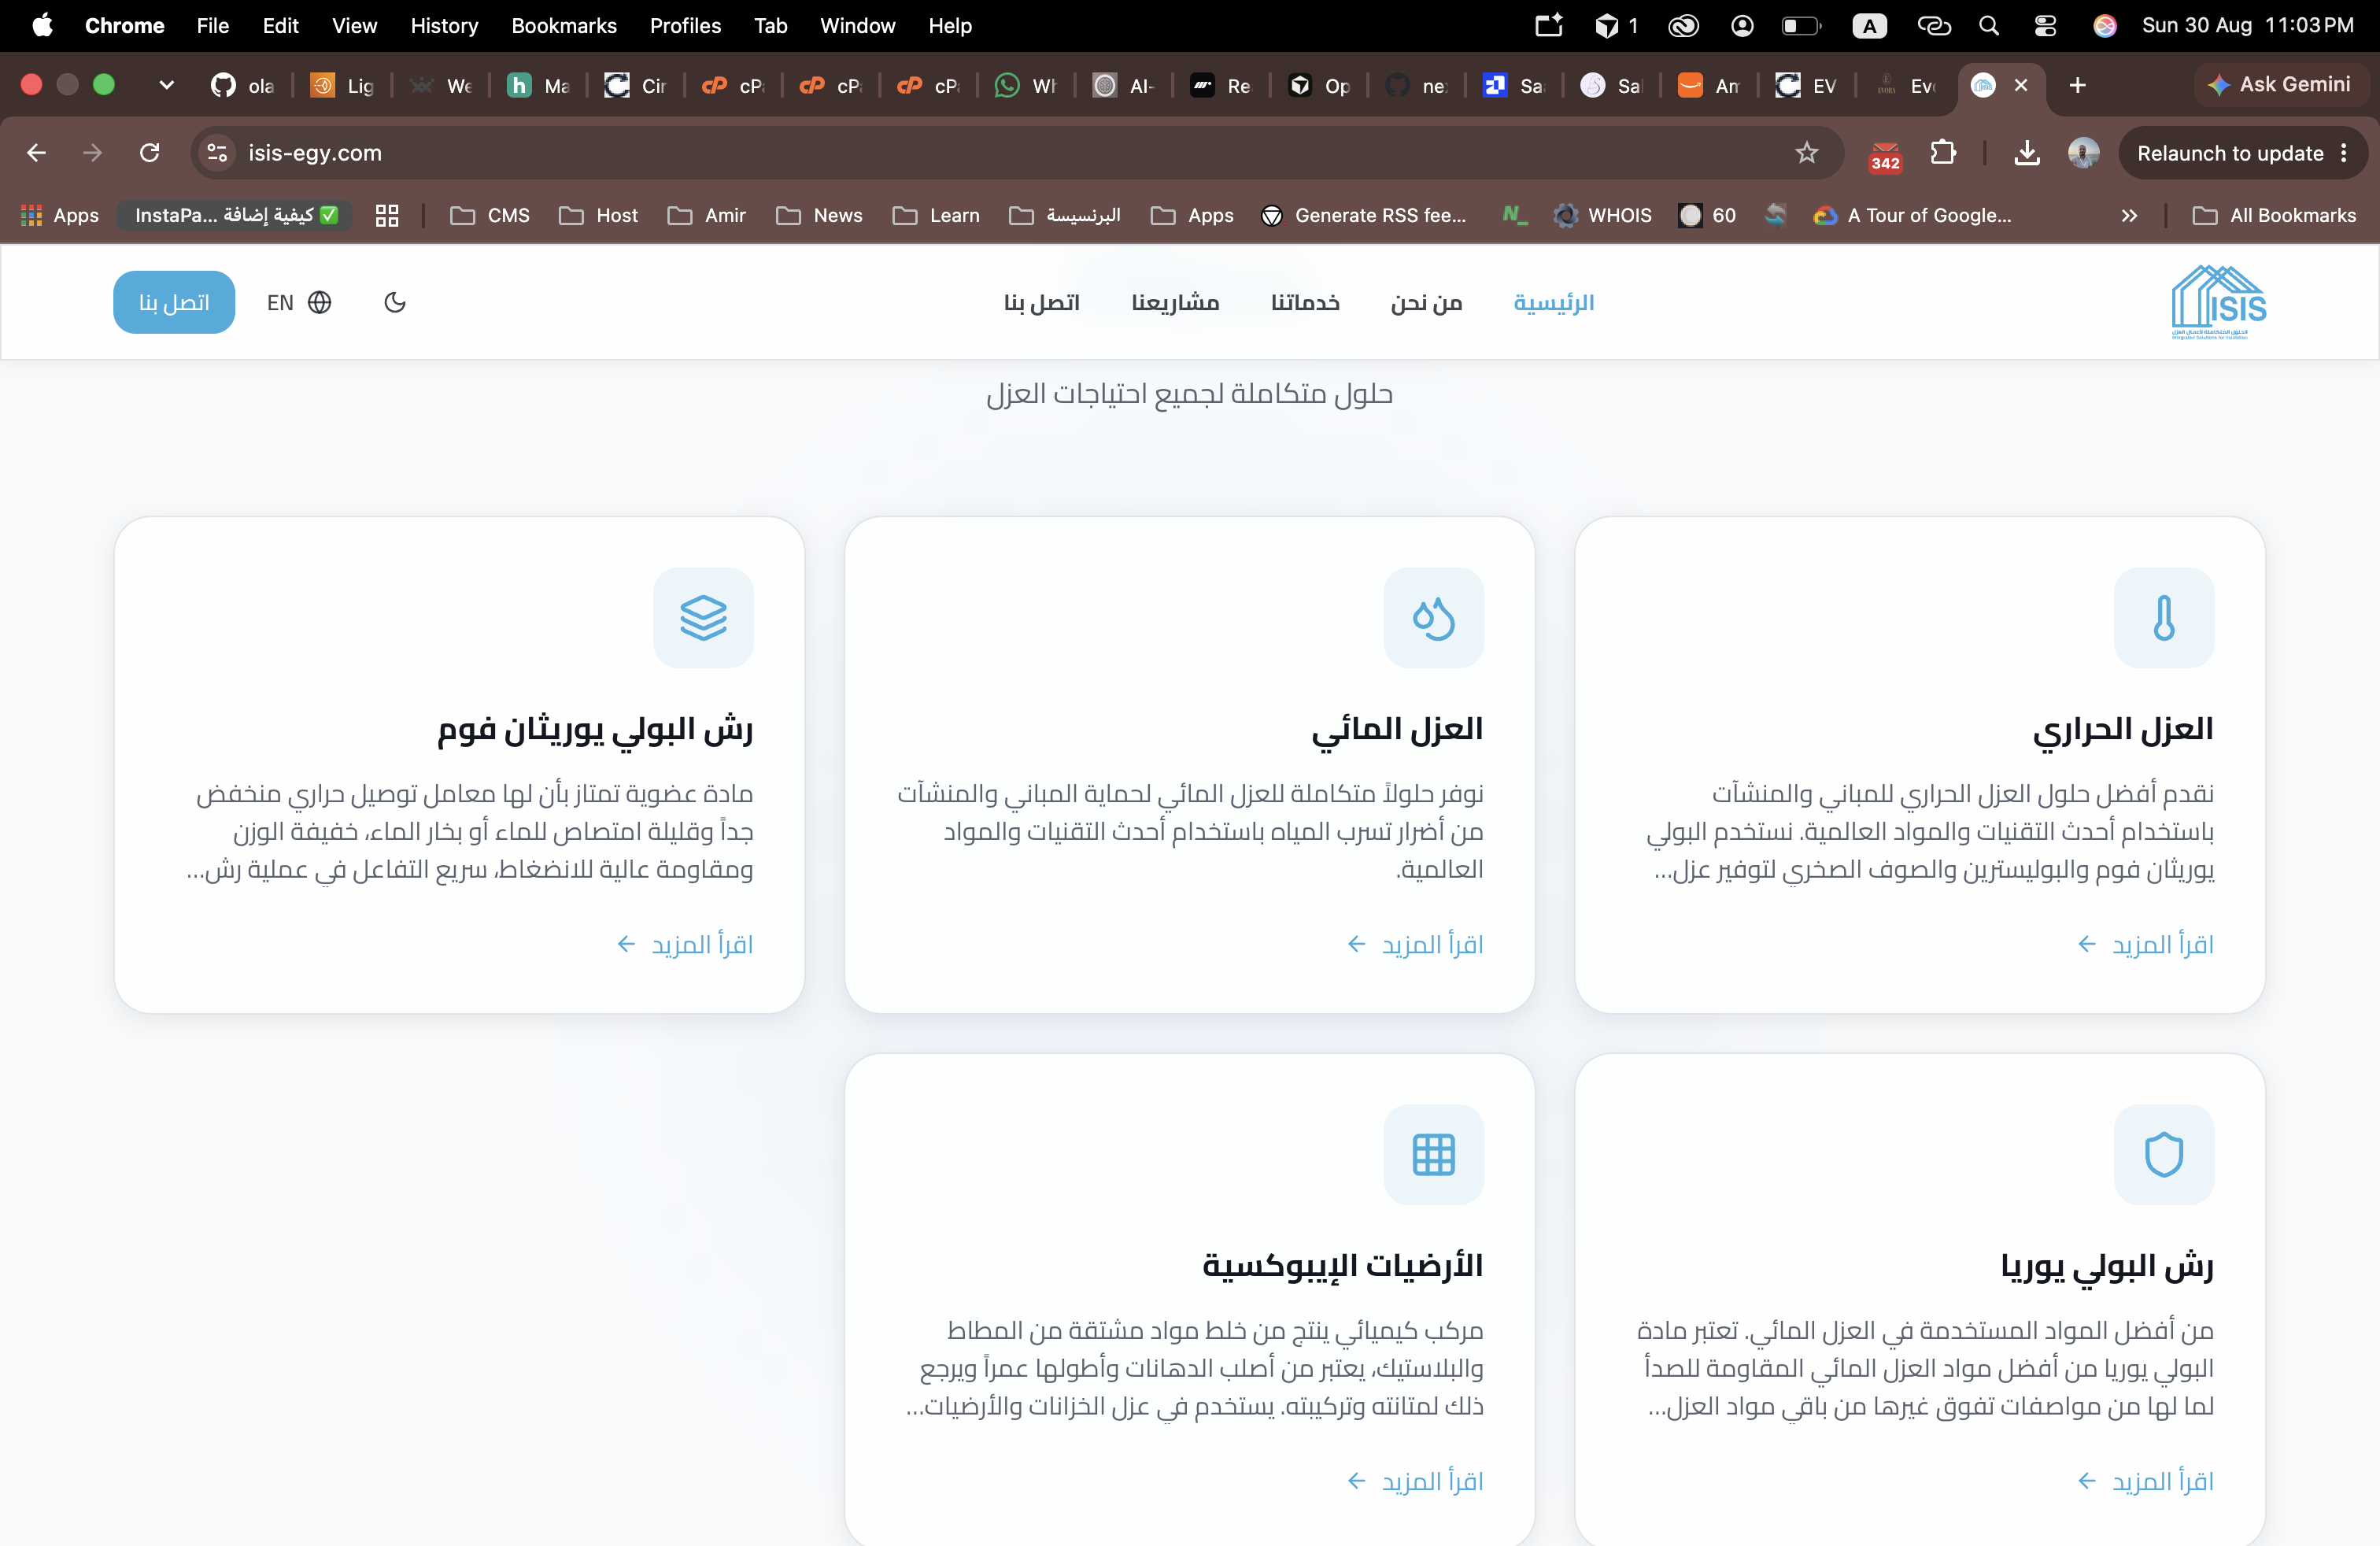Expand CMS bookmarks folder
The image size is (2380, 1546).
(x=490, y=215)
